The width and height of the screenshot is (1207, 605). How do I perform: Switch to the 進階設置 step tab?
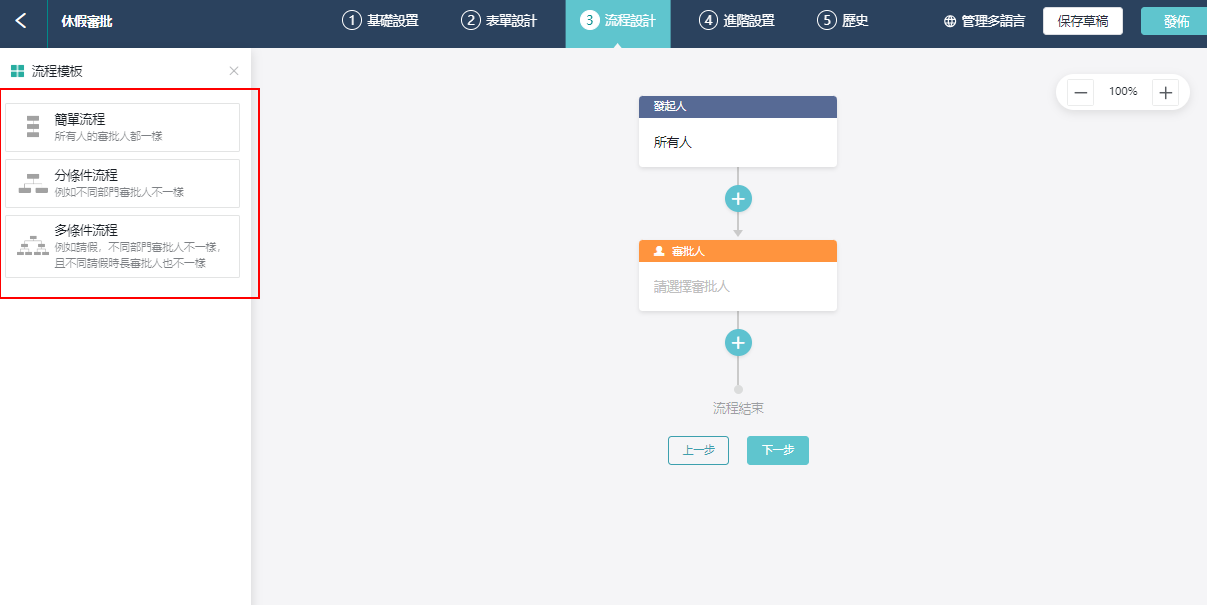point(736,21)
